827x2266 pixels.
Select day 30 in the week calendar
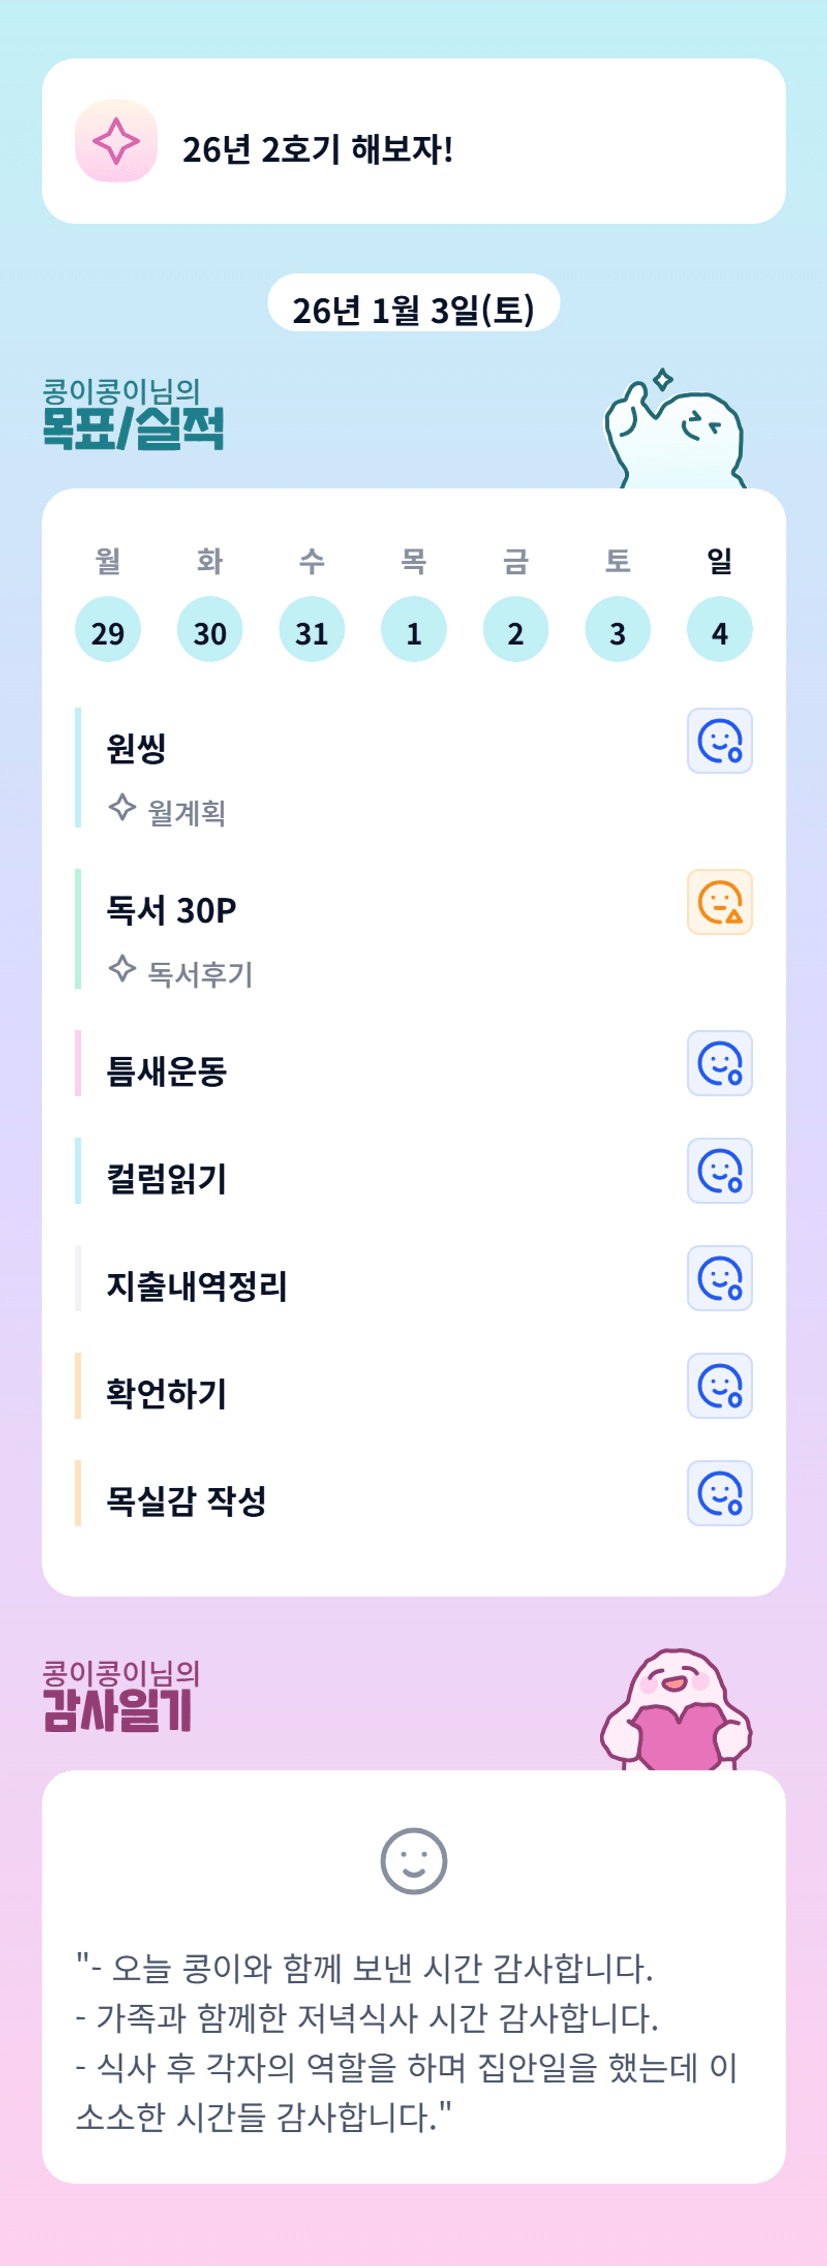(x=210, y=630)
